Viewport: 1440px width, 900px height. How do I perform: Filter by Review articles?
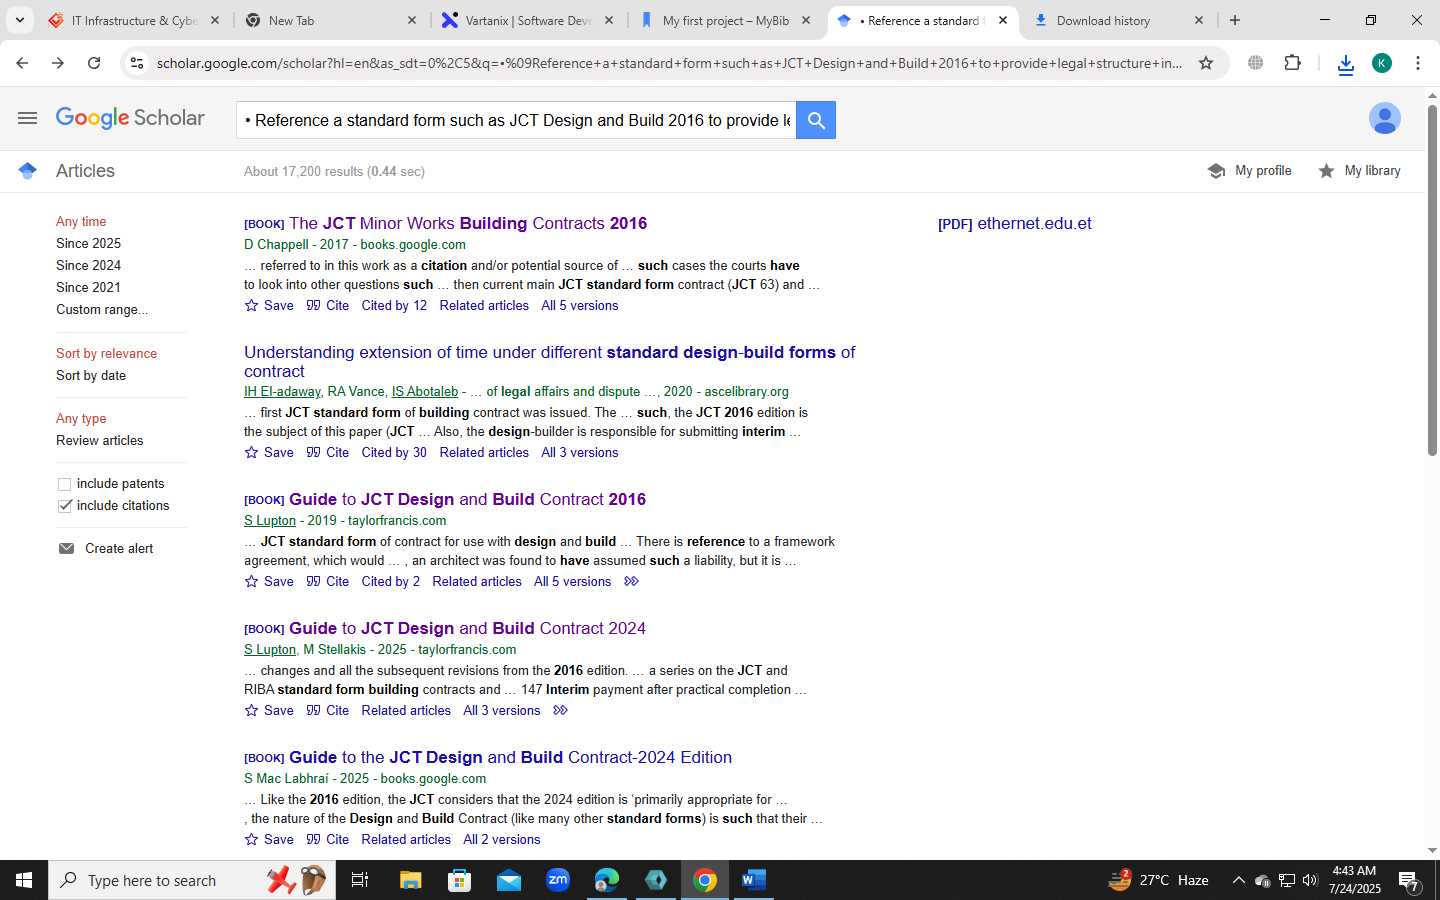point(99,440)
